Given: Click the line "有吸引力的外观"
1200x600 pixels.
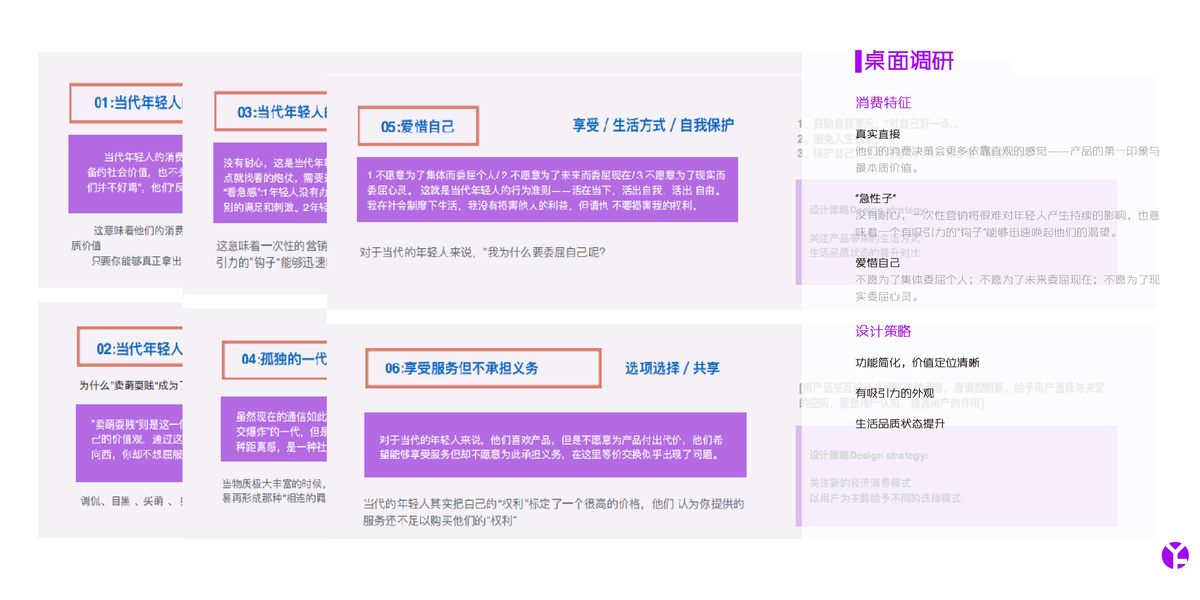Looking at the screenshot, I should coord(894,393).
